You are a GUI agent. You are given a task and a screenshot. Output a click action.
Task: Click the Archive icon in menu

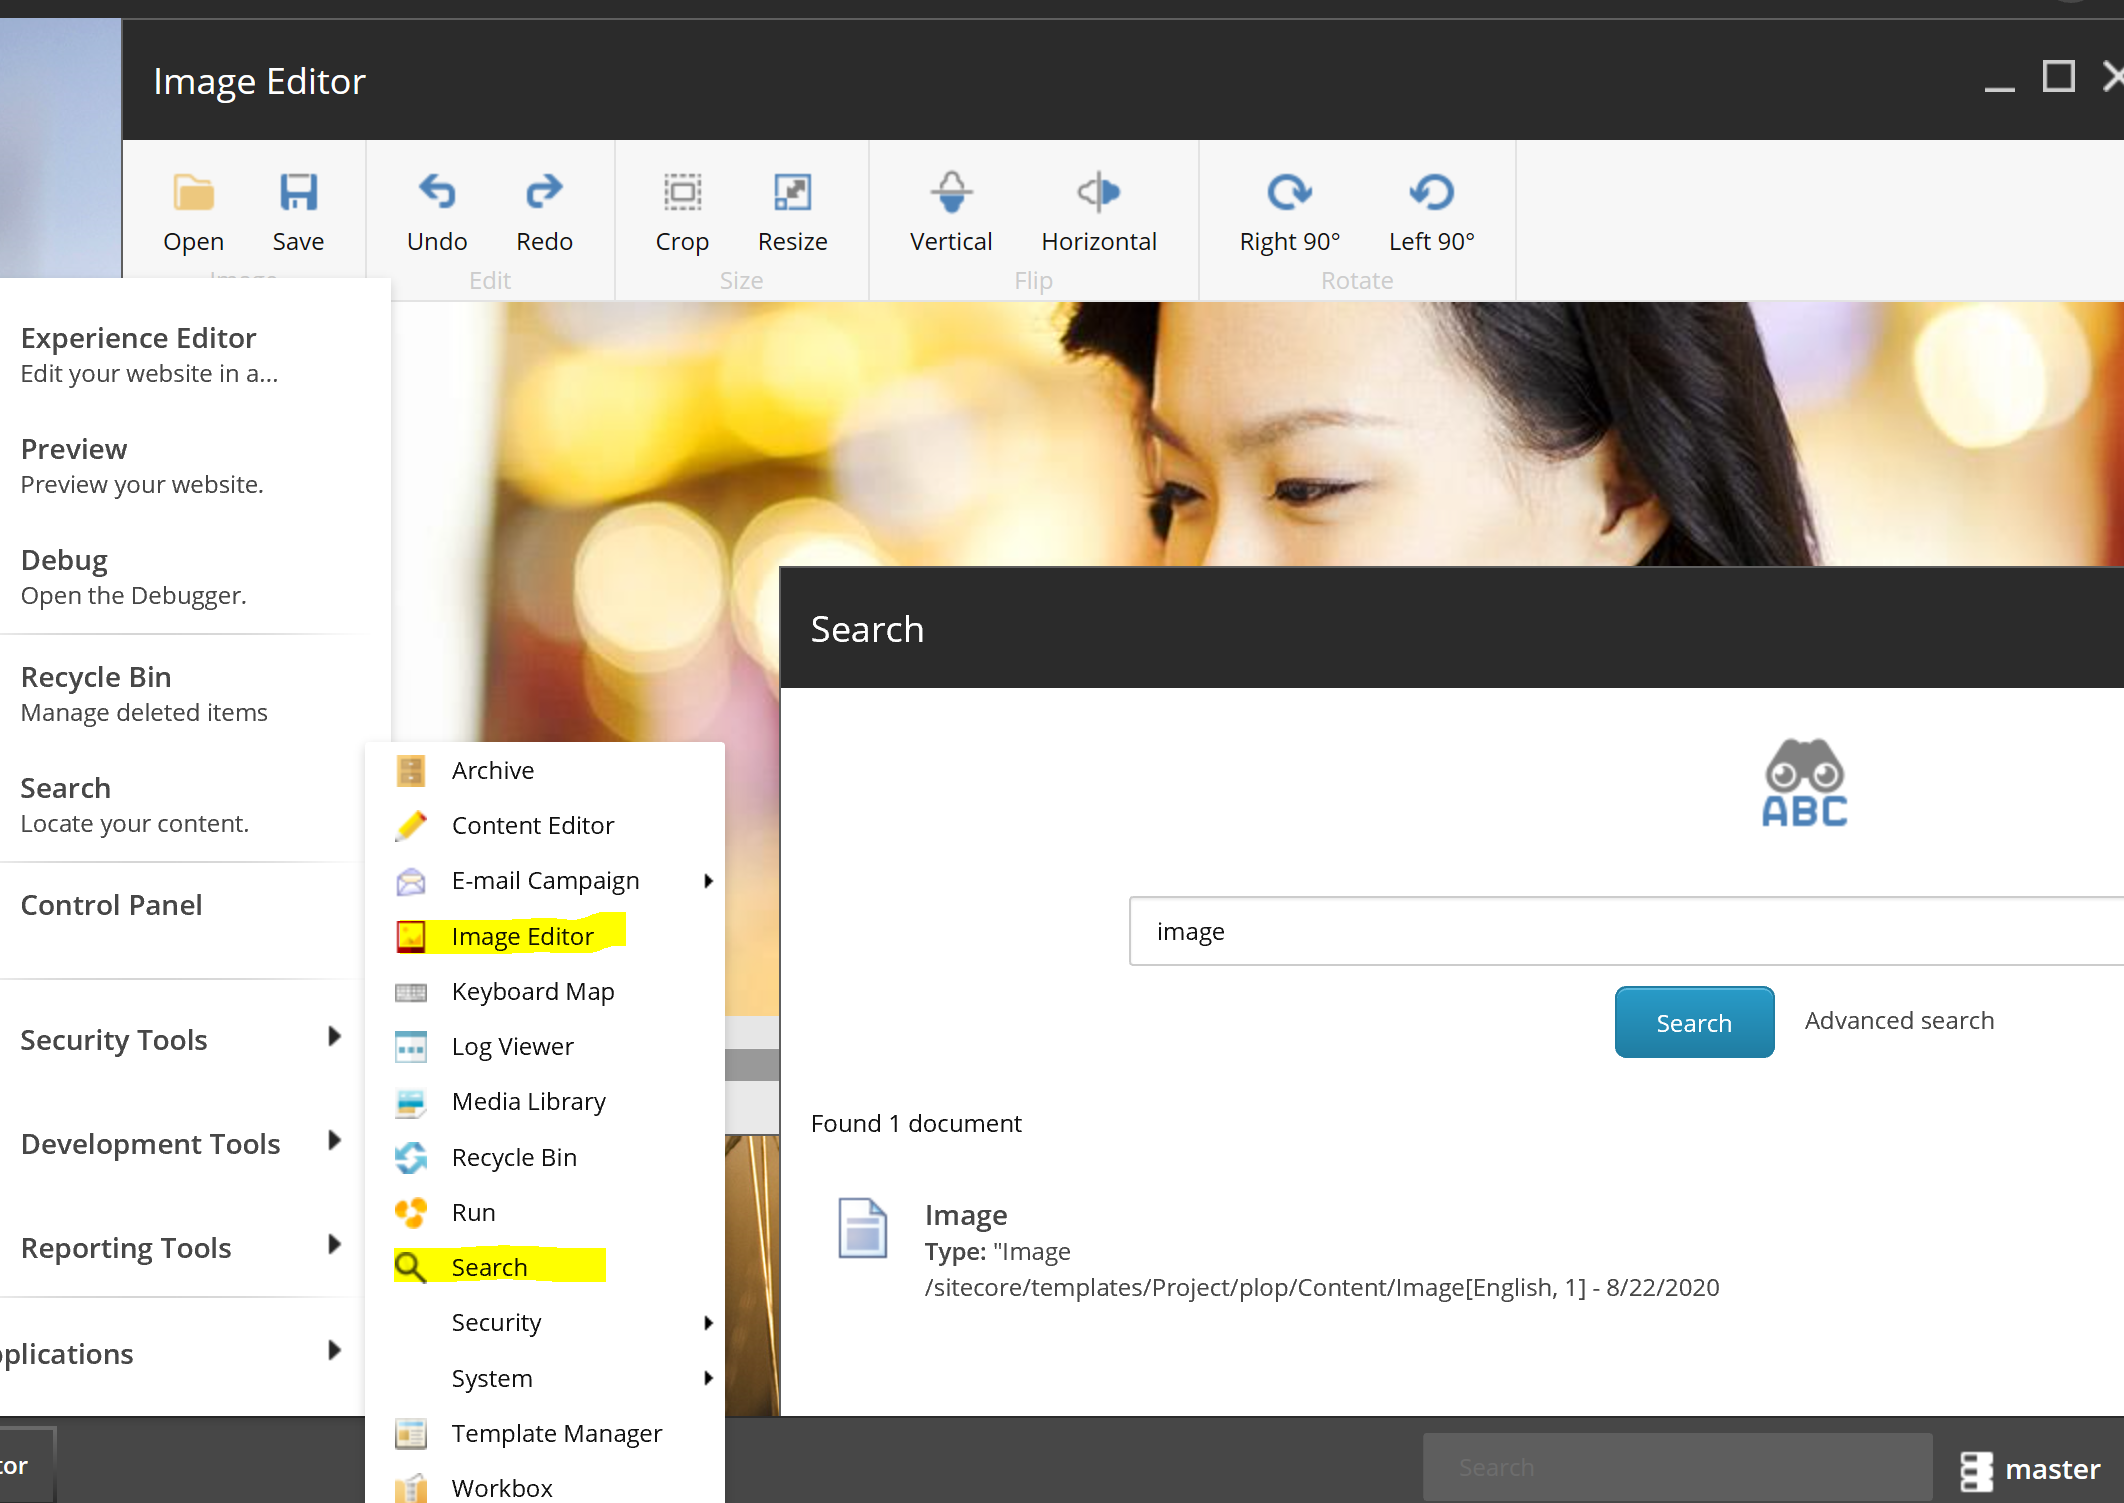coord(411,770)
